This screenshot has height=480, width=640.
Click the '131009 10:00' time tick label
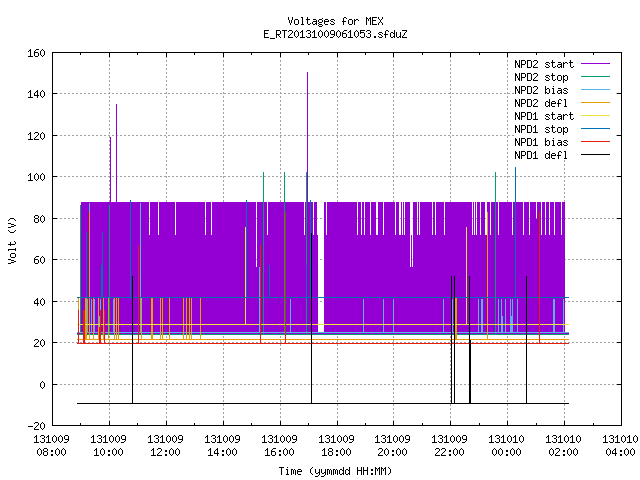(109, 446)
